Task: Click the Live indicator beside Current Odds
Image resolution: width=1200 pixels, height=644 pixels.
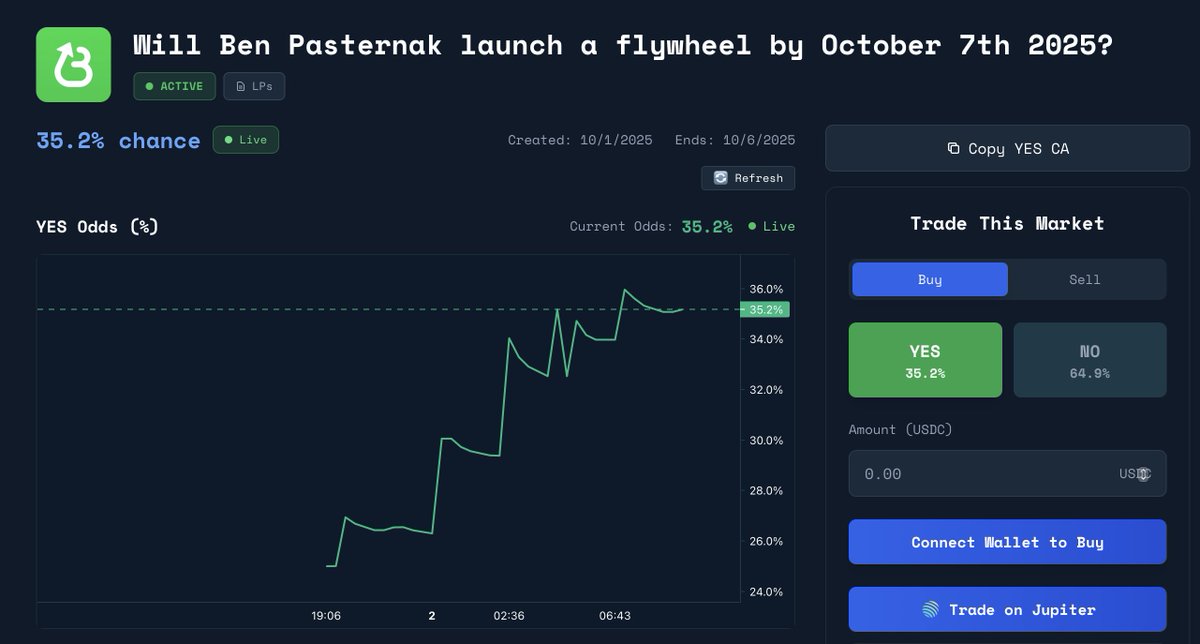Action: click(772, 227)
